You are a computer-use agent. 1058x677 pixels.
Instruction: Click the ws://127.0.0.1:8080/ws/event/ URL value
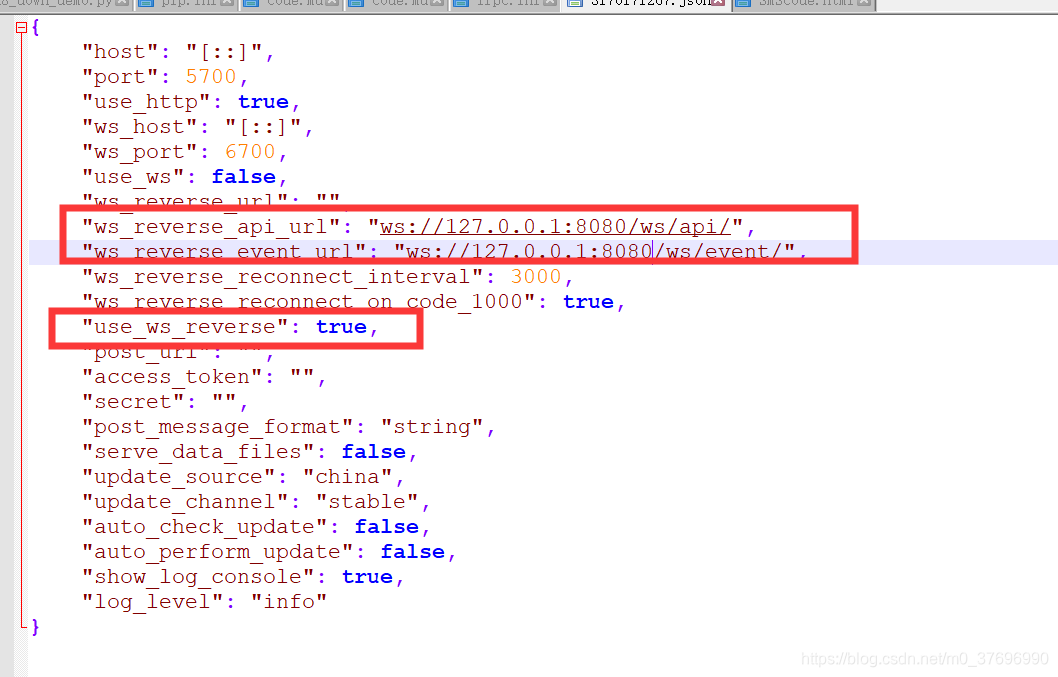point(594,252)
